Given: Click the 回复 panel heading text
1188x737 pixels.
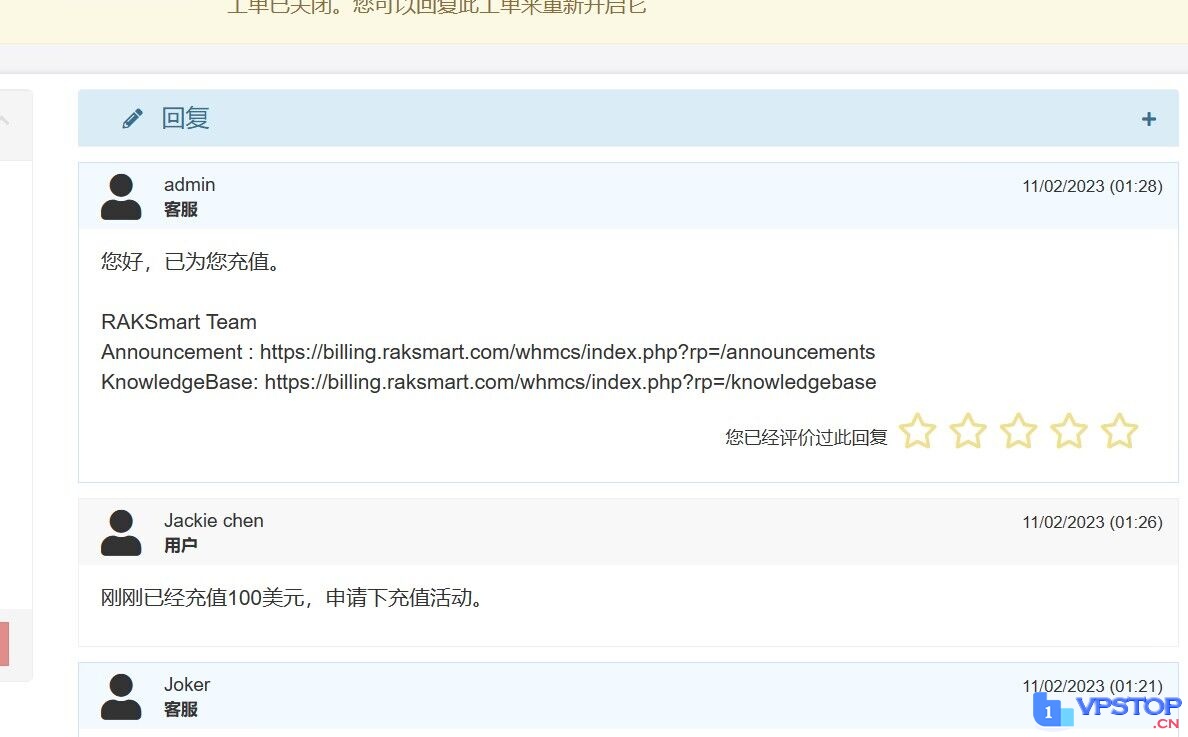Looking at the screenshot, I should pyautogui.click(x=186, y=118).
